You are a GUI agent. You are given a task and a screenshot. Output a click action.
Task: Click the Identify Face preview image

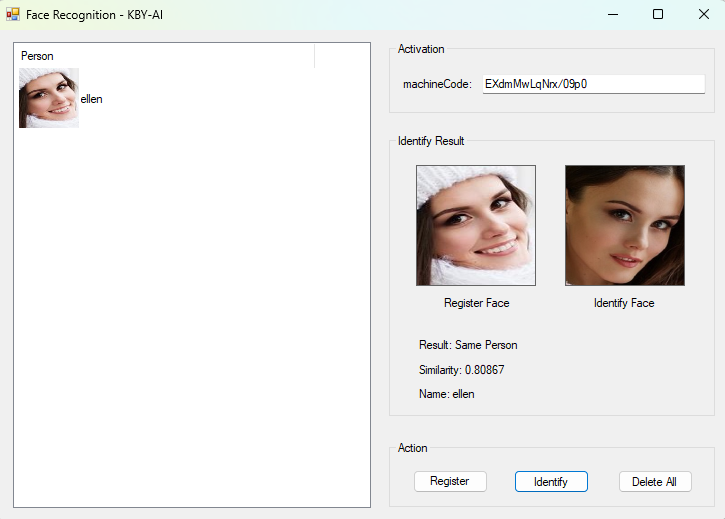624,226
